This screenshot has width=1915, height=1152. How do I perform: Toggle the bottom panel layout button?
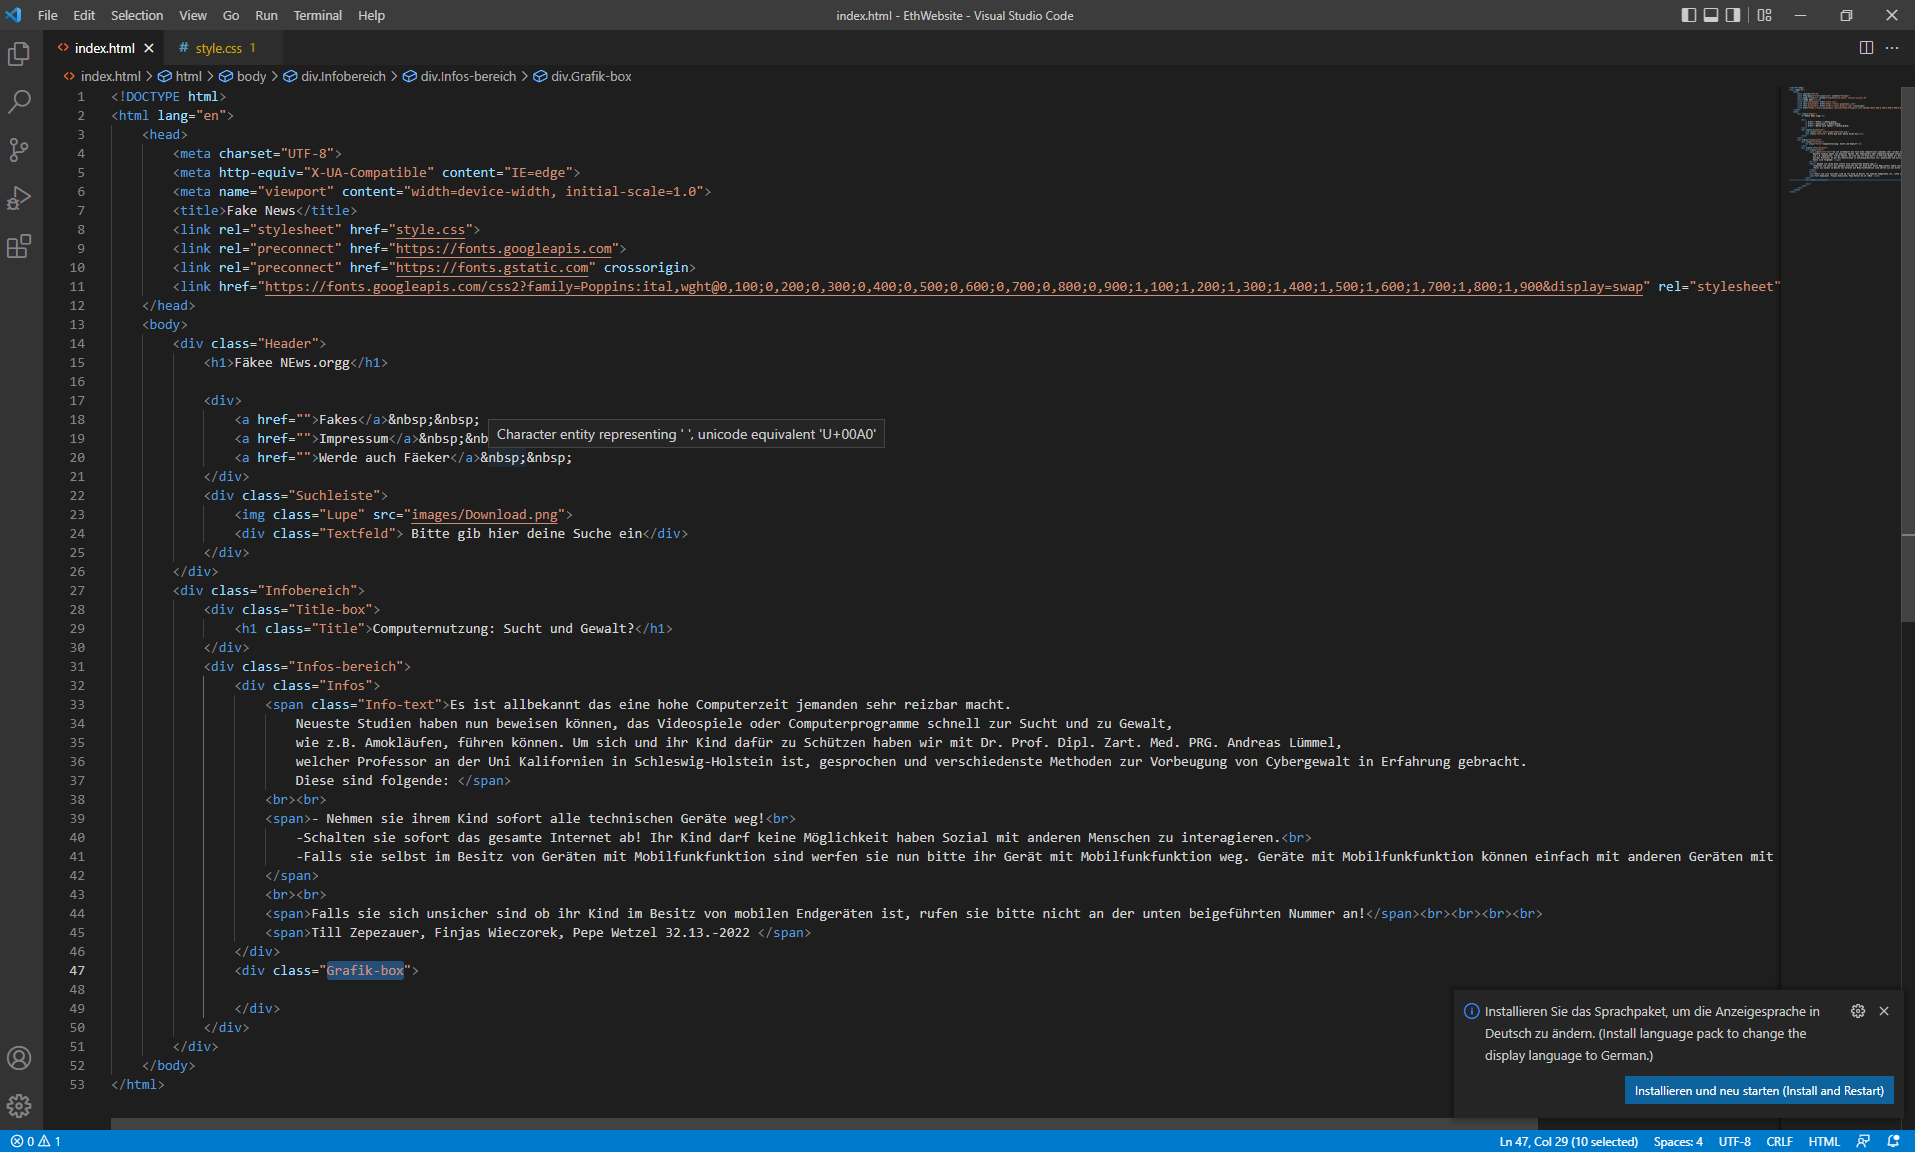click(x=1711, y=15)
